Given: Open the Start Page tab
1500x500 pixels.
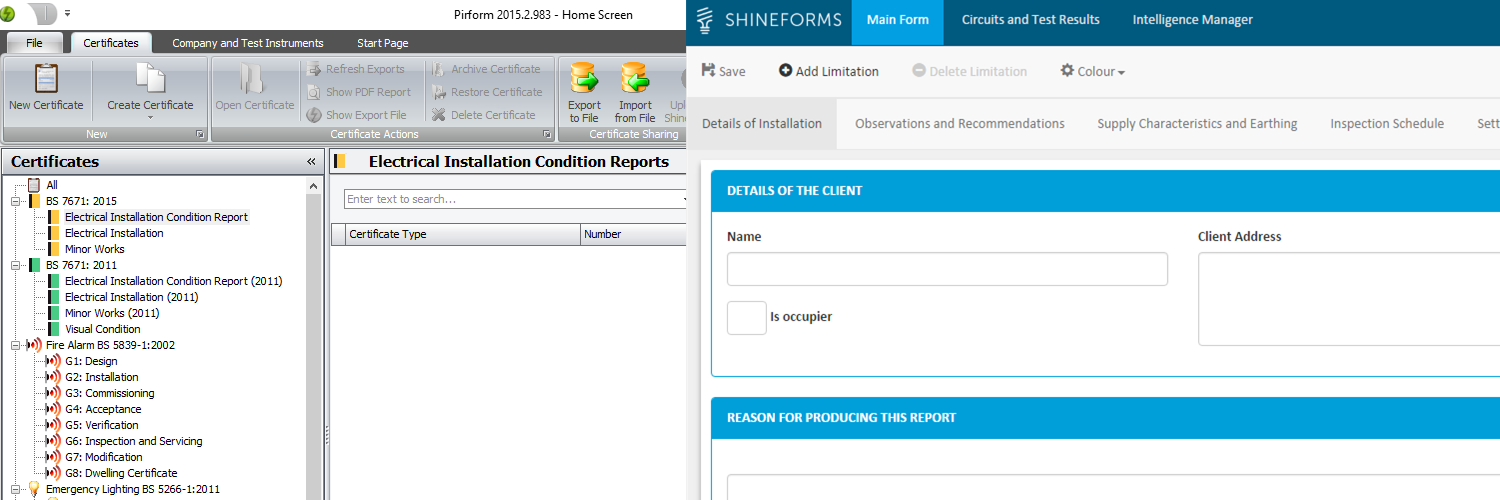Looking at the screenshot, I should (x=383, y=43).
